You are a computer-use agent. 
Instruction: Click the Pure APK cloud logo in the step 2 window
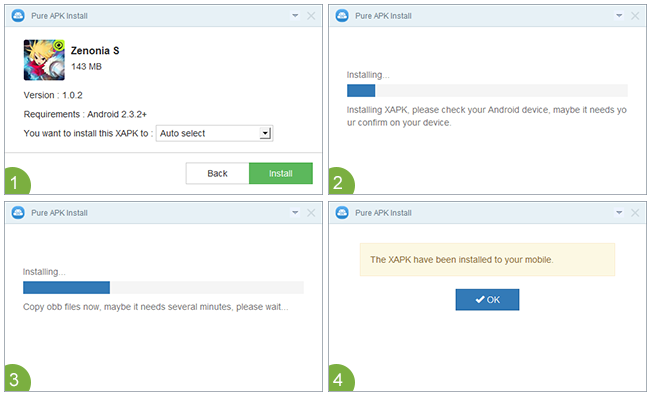342,16
